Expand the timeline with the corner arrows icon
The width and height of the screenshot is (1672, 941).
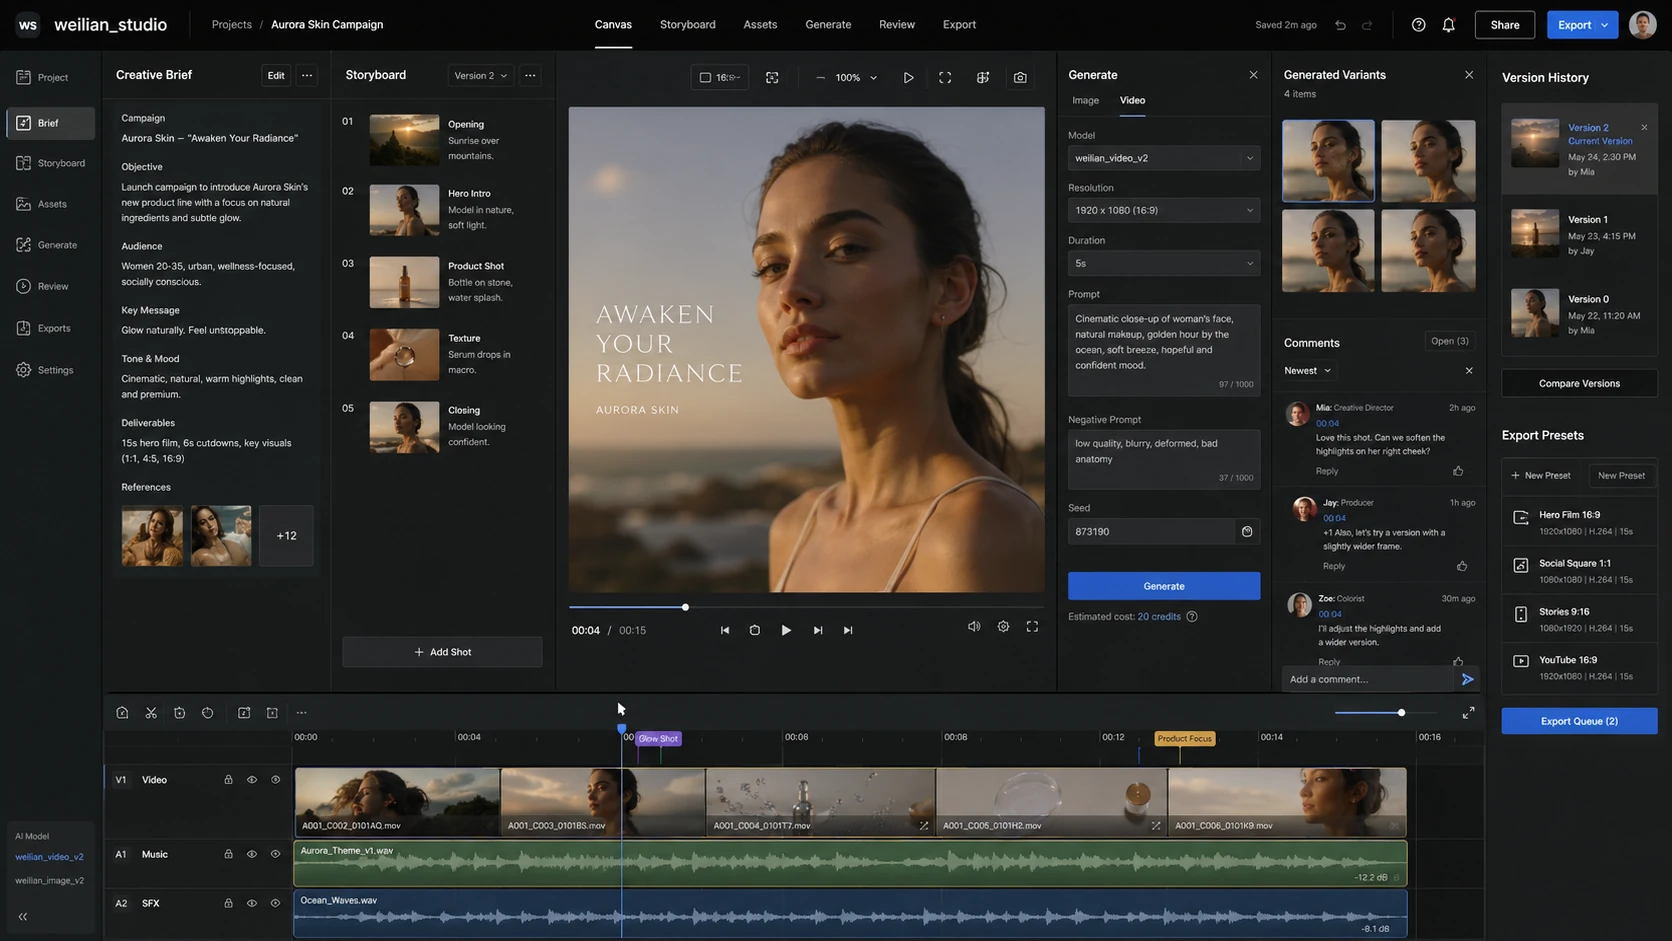pos(1468,713)
